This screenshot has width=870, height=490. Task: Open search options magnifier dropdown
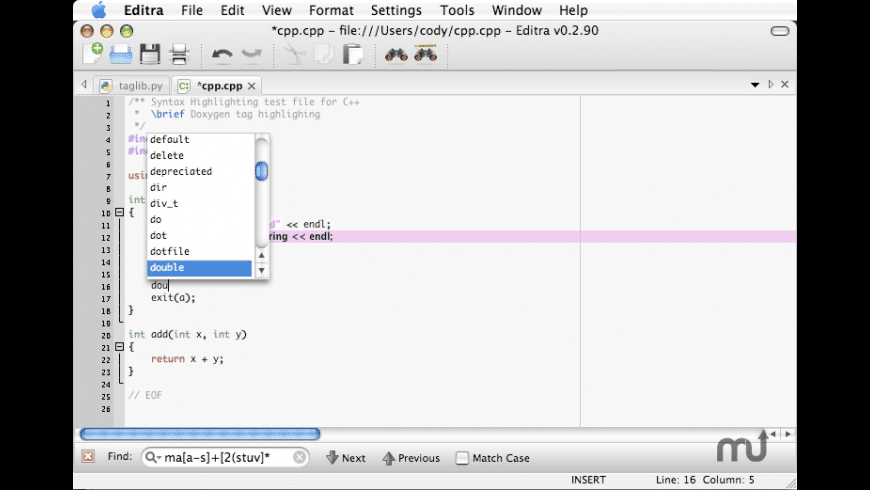[152, 457]
